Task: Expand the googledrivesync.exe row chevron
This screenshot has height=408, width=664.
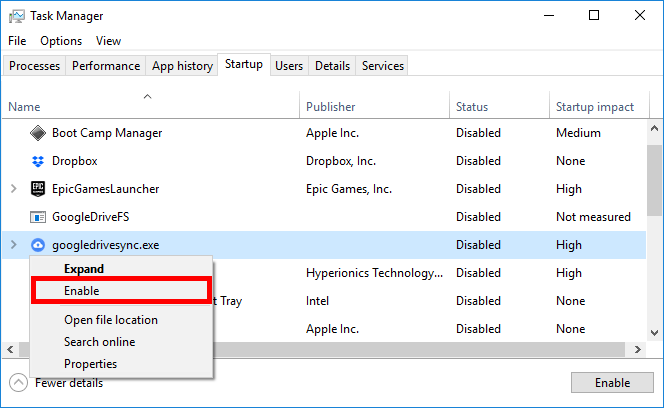Action: click(x=14, y=244)
